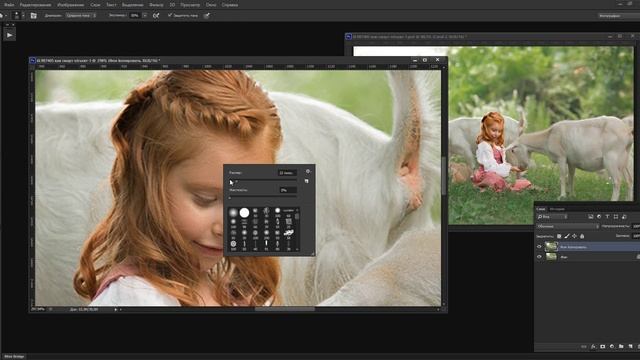The width and height of the screenshot is (640, 360).
Task: Open the blend mode dropdown in Layers
Action: pos(567,226)
